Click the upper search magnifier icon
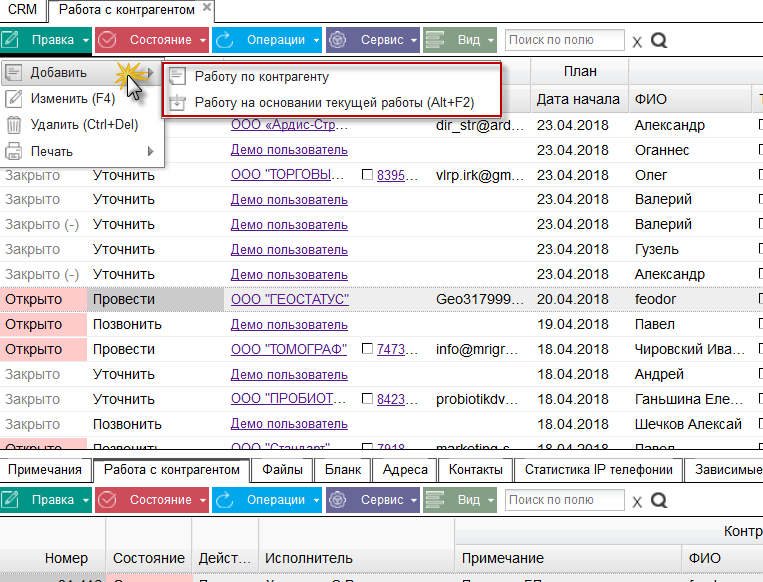 (659, 40)
